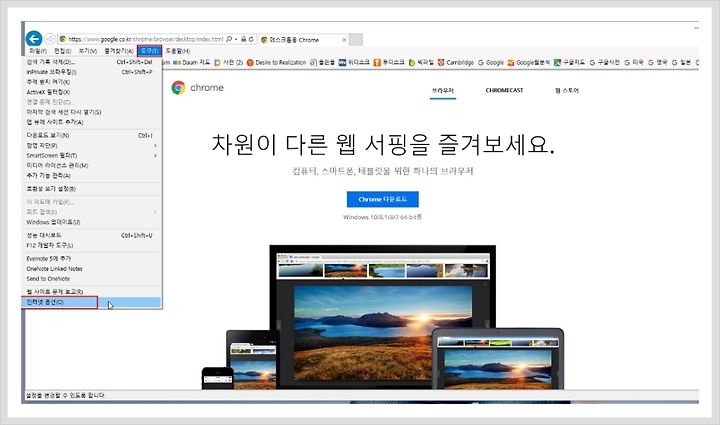Viewport: 720px width, 425px height.
Task: Choose 추가 기능 관리 menu entry
Action: (91, 175)
